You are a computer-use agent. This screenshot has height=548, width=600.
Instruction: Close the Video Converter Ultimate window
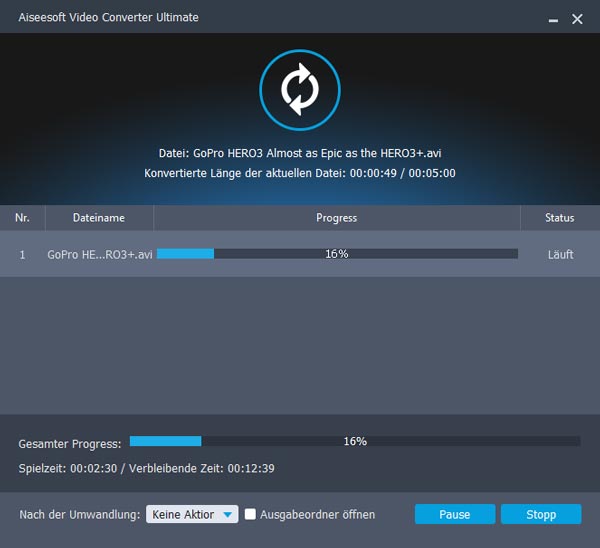(x=577, y=19)
